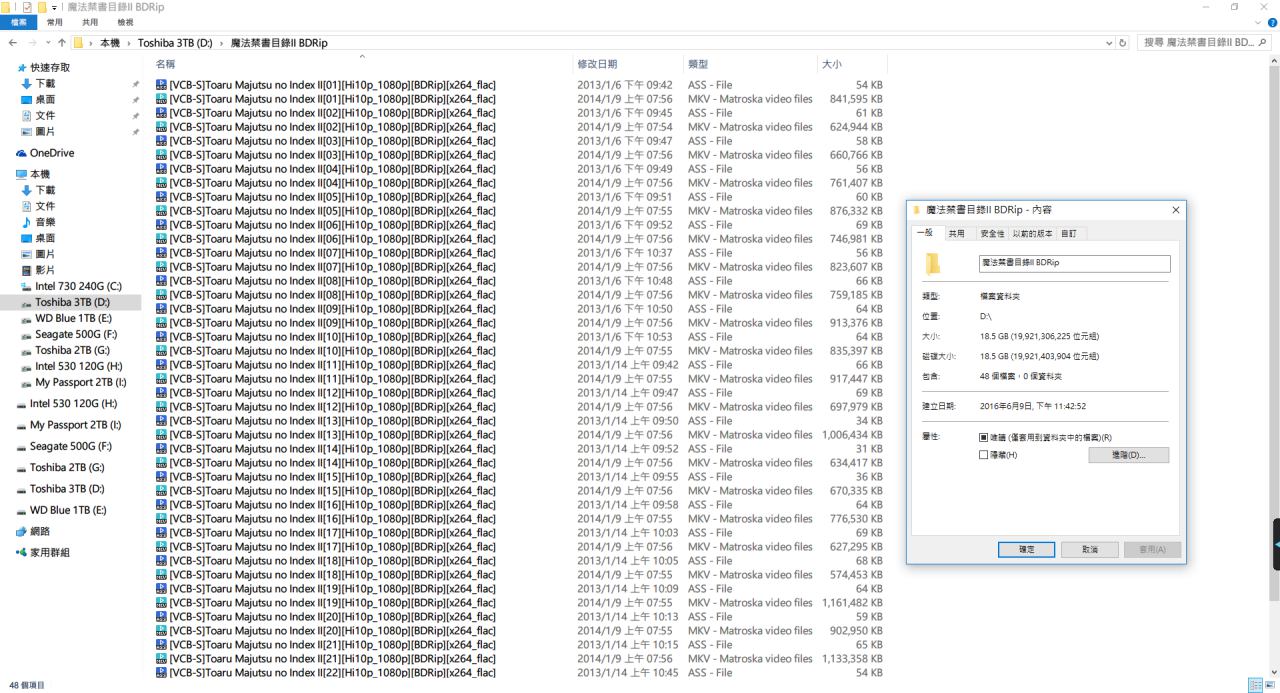
Task: Open the recent locations dropdown arrow
Action: (x=47, y=43)
